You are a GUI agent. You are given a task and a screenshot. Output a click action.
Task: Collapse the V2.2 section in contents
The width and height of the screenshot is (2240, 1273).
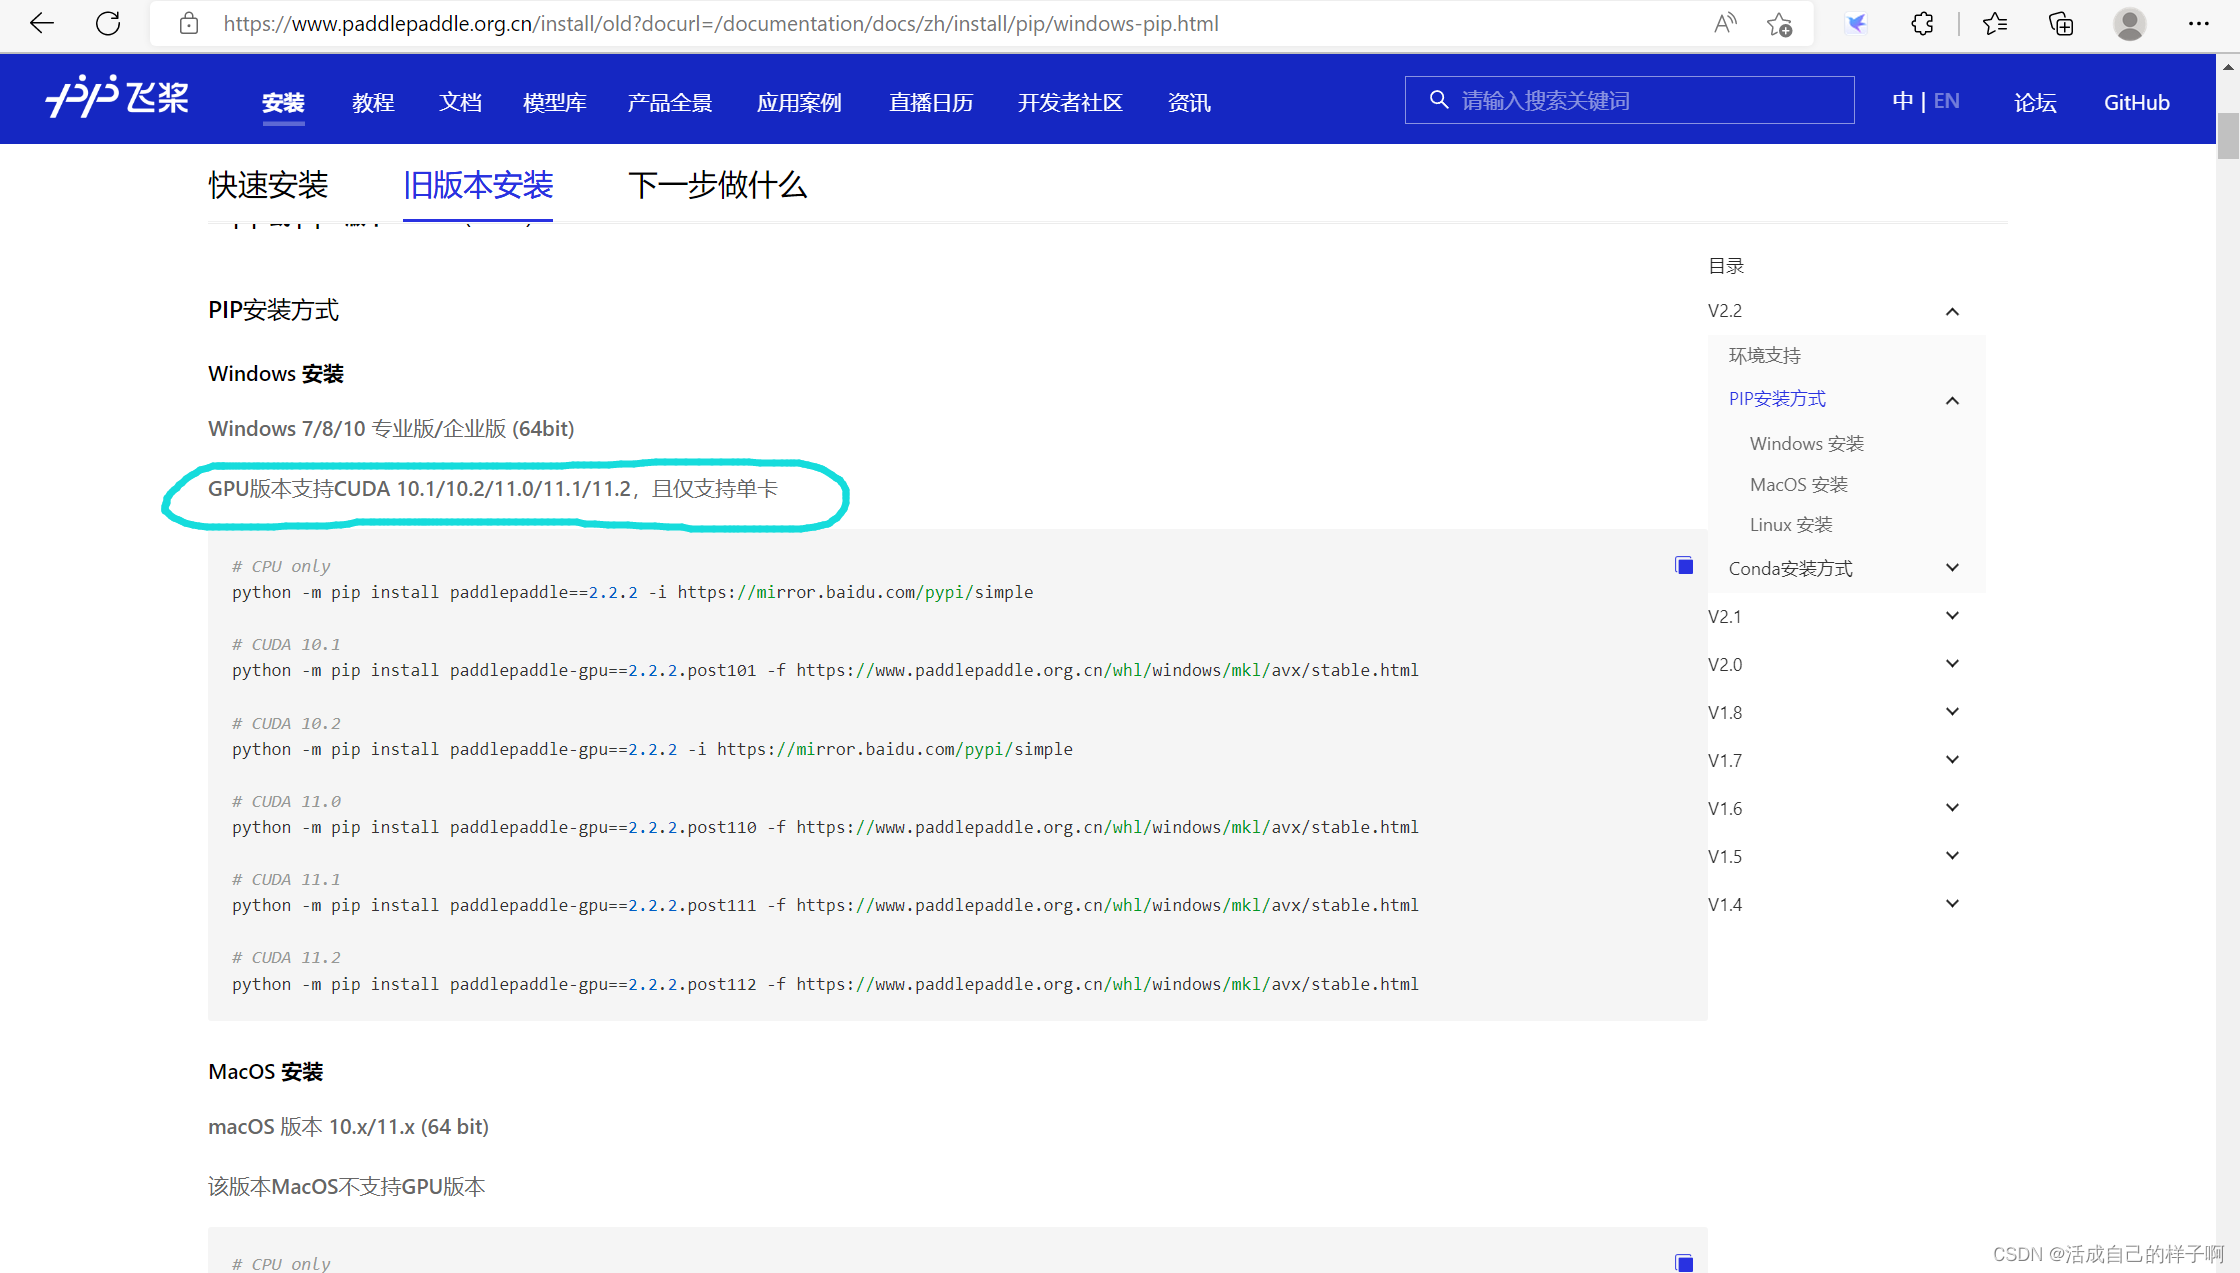(x=1952, y=312)
